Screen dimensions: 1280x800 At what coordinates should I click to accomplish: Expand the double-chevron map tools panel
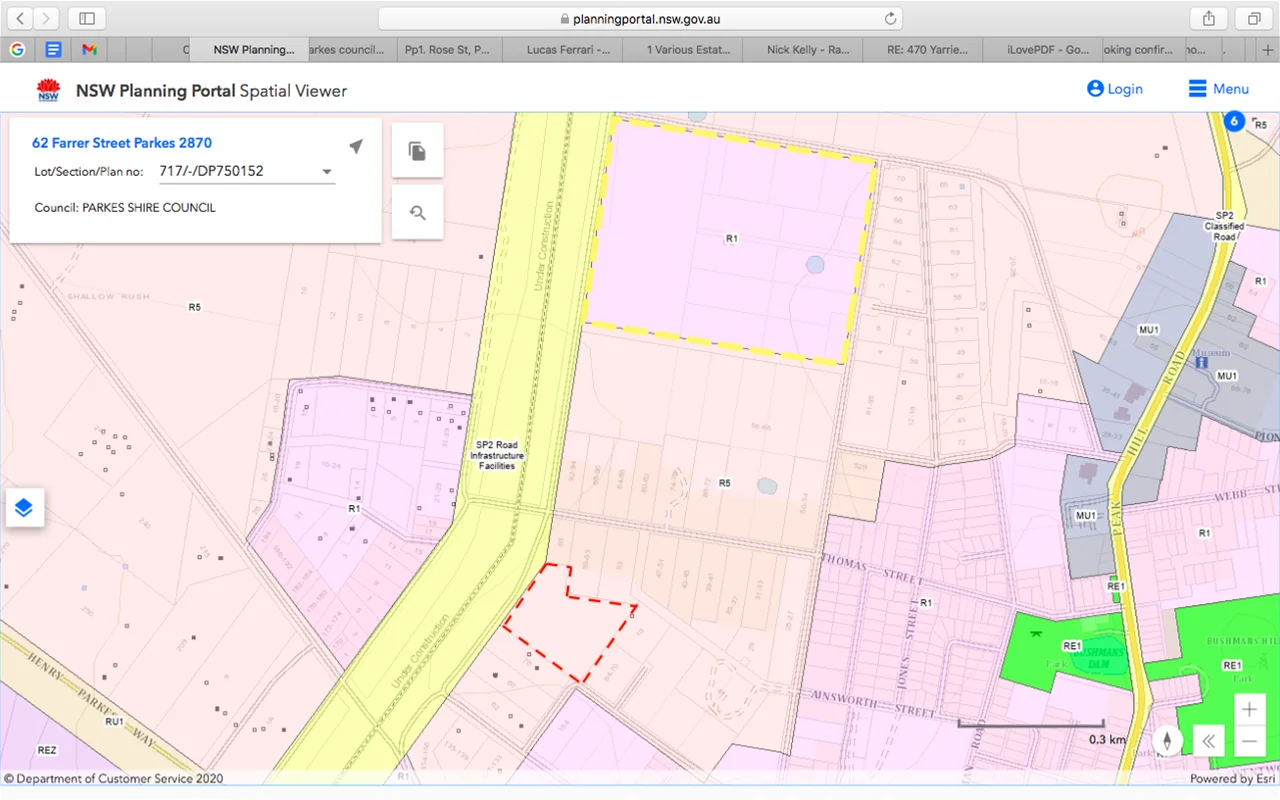pyautogui.click(x=1208, y=741)
